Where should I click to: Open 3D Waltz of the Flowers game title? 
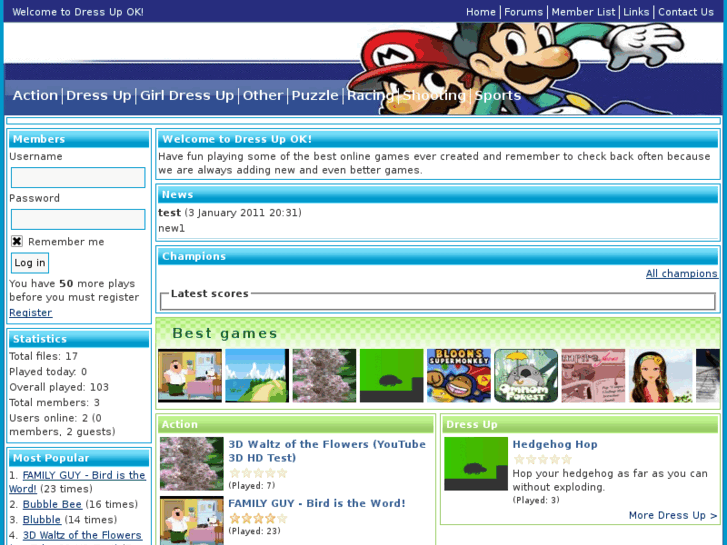tap(327, 451)
